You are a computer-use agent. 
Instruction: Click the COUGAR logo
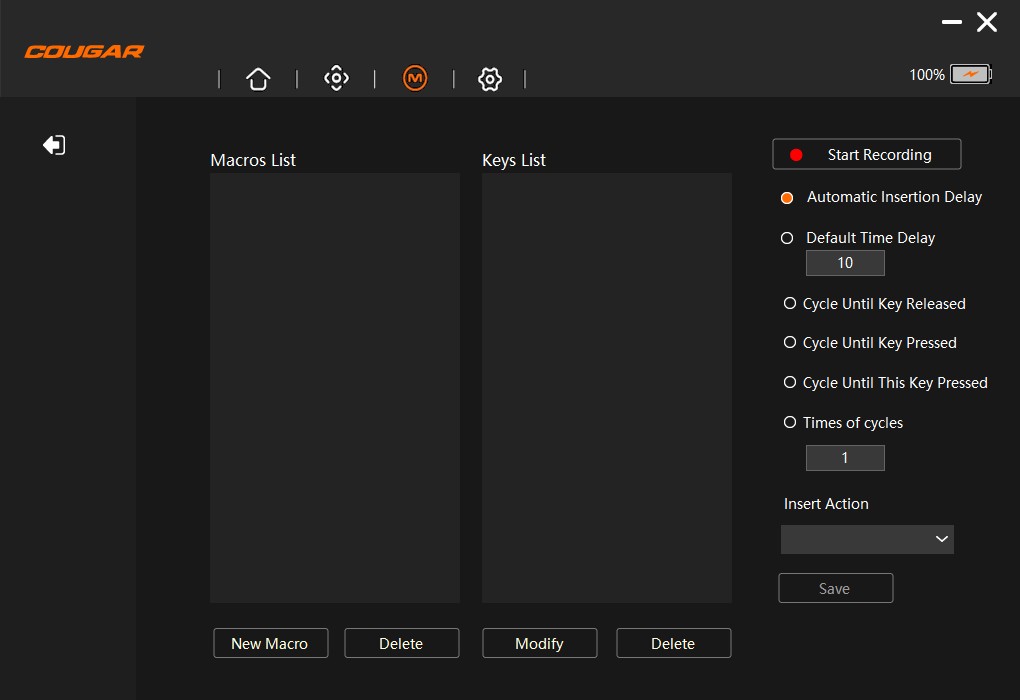pyautogui.click(x=85, y=52)
